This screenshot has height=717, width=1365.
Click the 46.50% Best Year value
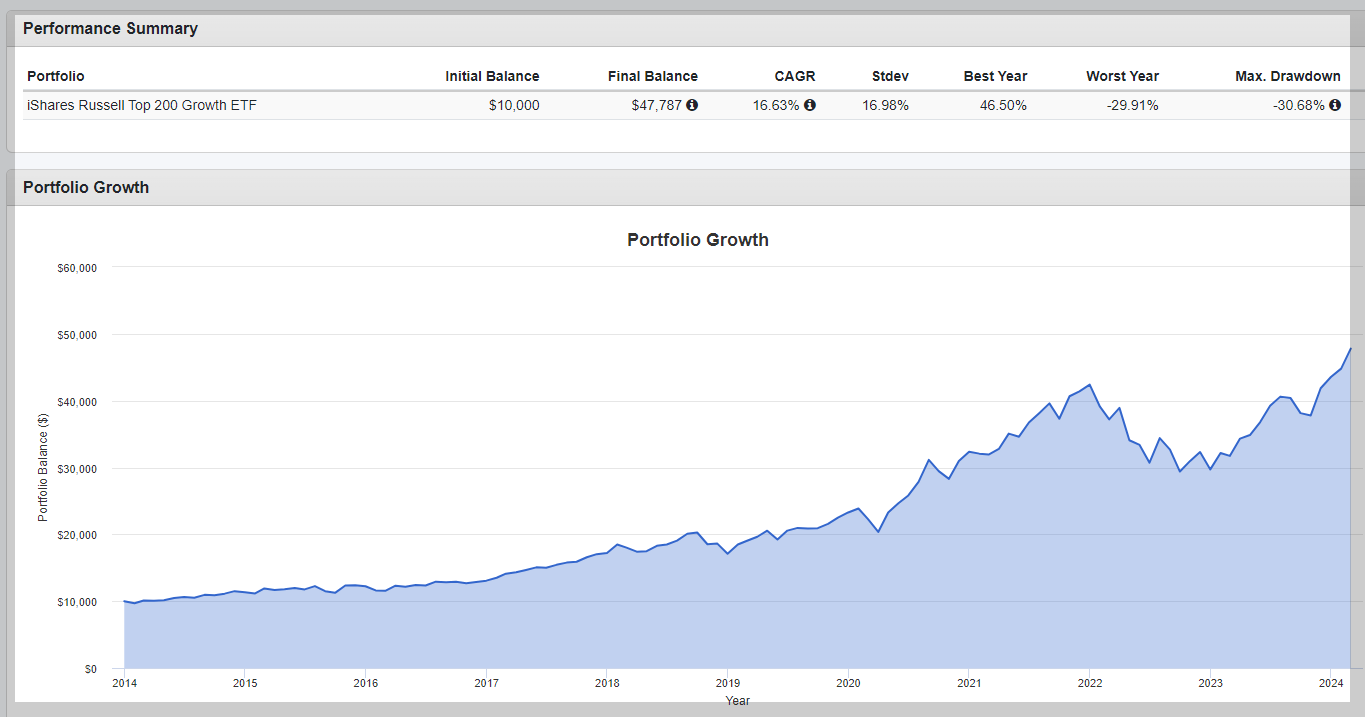[x=1003, y=105]
